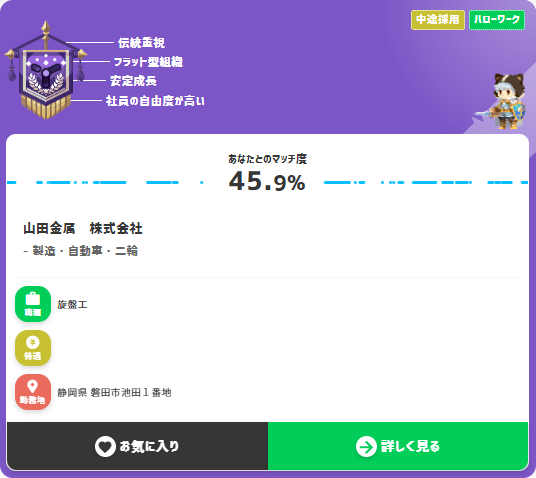This screenshot has width=536, height=478.
Task: Click the heart icon in favorites button
Action: 105,447
